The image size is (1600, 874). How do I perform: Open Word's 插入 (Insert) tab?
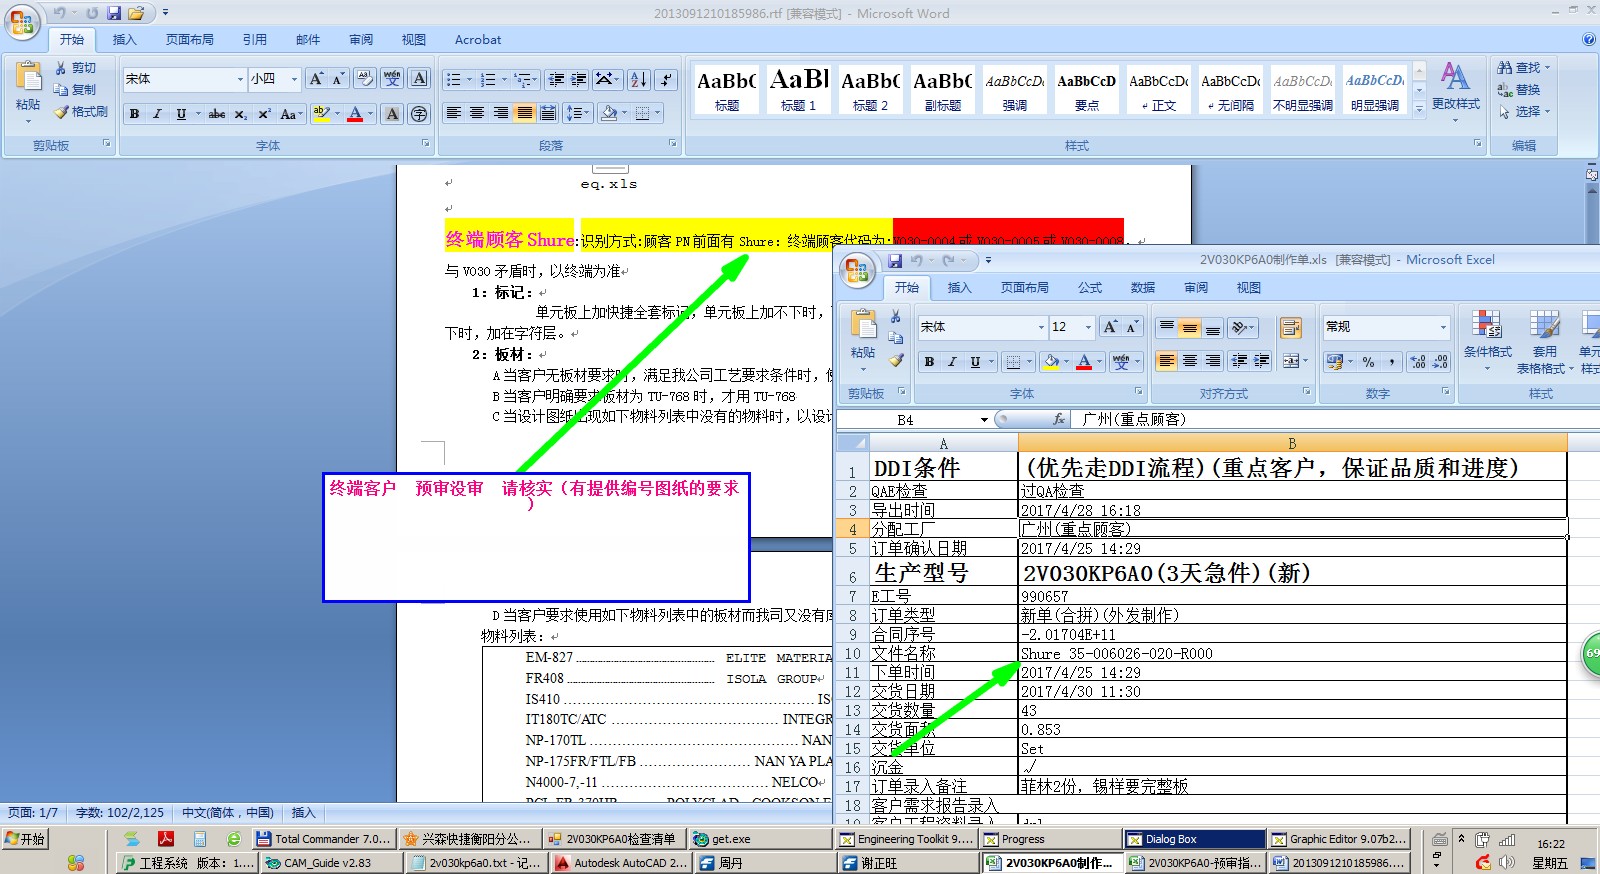tap(124, 40)
